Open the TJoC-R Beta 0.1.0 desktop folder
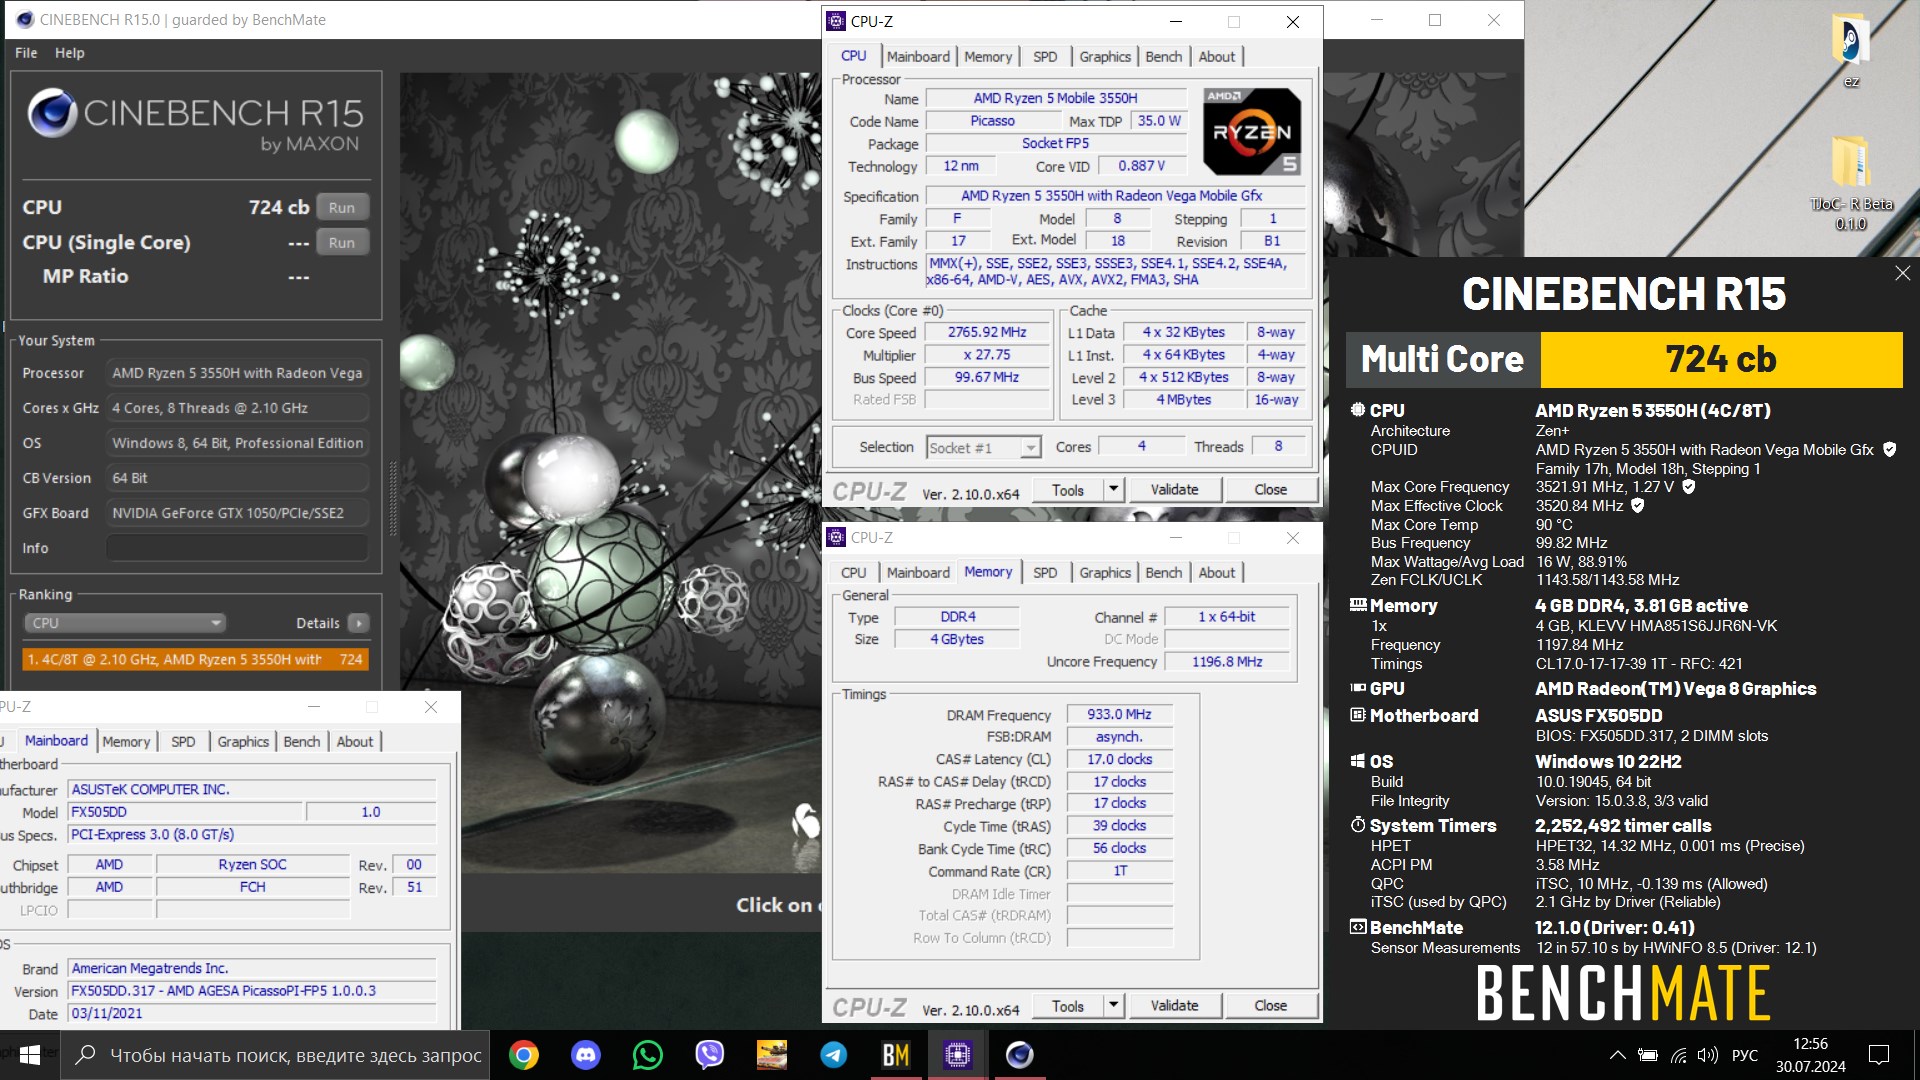This screenshot has height=1080, width=1920. 1851,182
